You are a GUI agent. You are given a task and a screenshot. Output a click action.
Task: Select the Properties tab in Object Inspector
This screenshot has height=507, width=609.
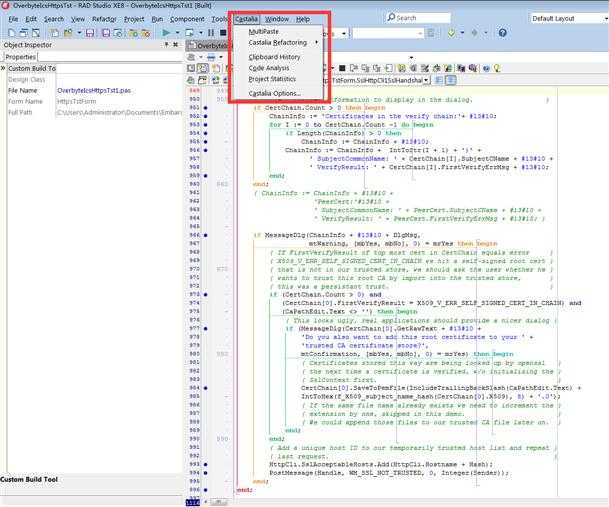pos(21,57)
